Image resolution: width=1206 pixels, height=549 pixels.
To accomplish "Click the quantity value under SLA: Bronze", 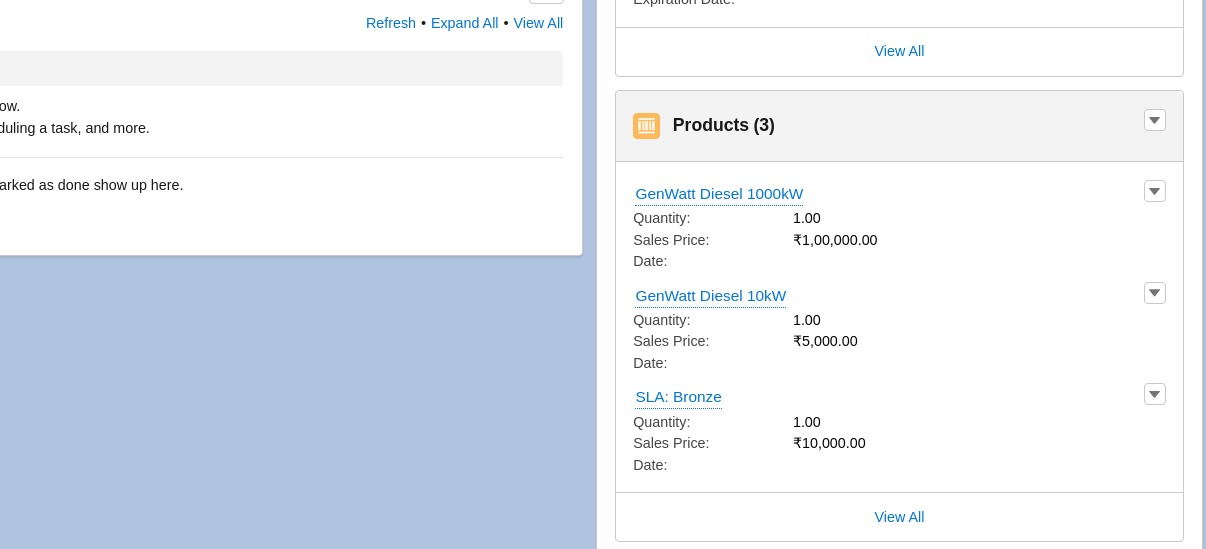I will [806, 422].
